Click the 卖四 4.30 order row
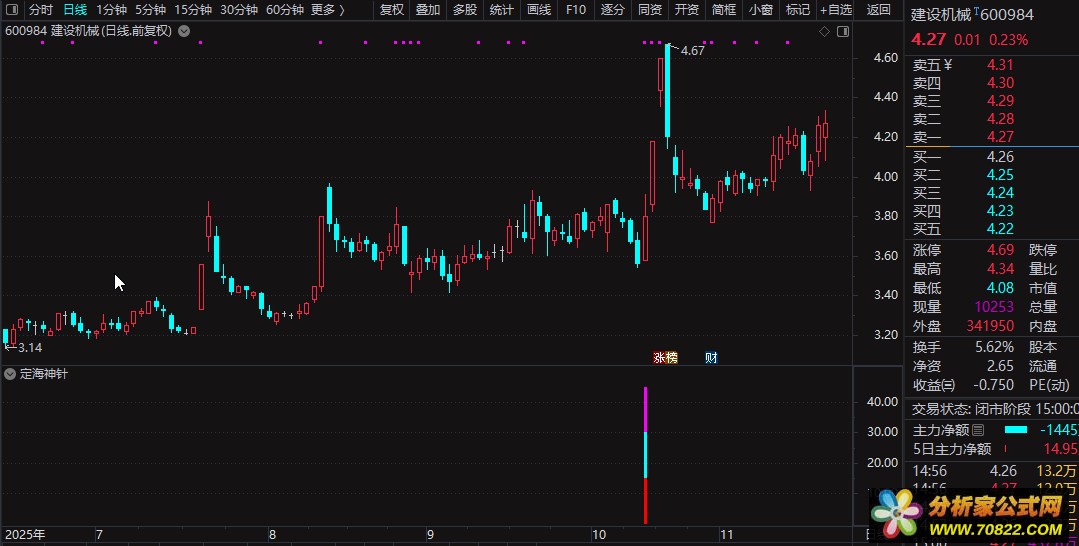1079x546 pixels. pos(991,83)
